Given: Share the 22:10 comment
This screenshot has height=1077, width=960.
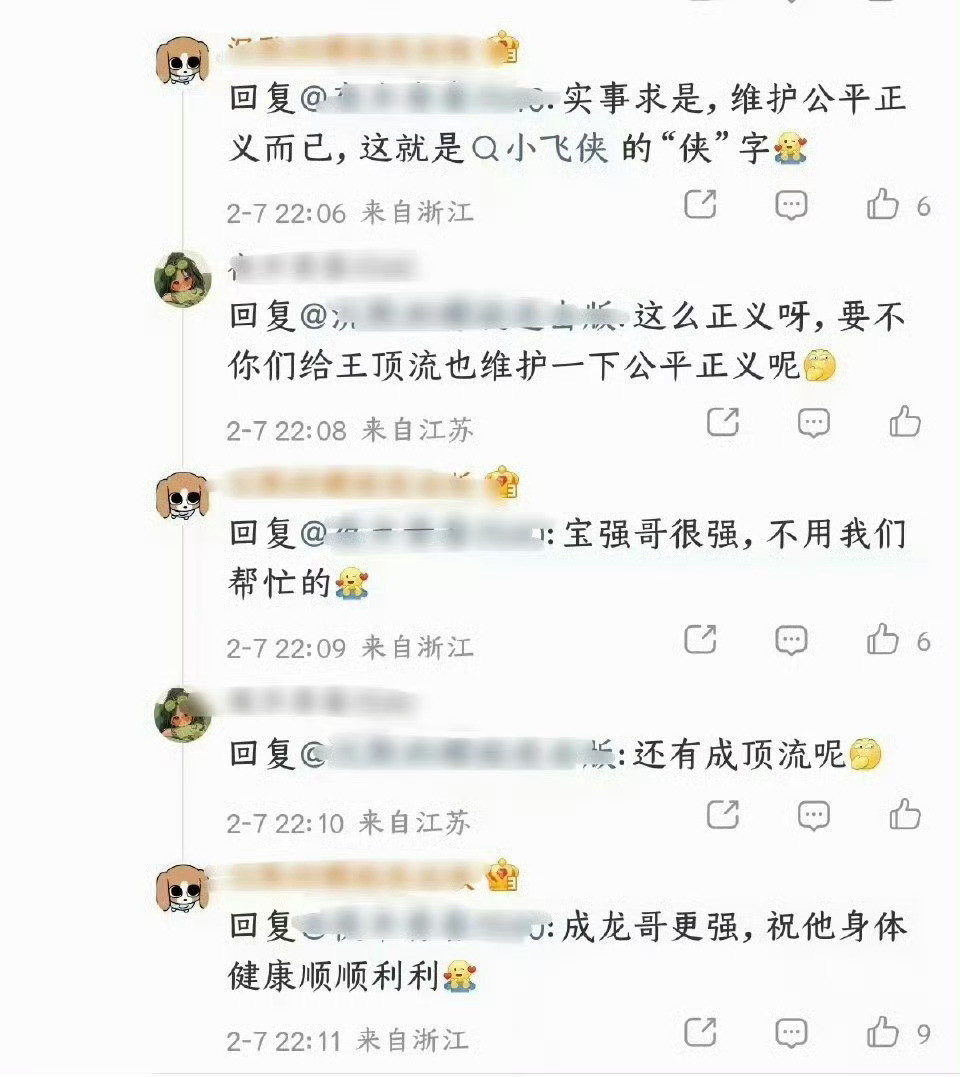Looking at the screenshot, I should point(723,815).
